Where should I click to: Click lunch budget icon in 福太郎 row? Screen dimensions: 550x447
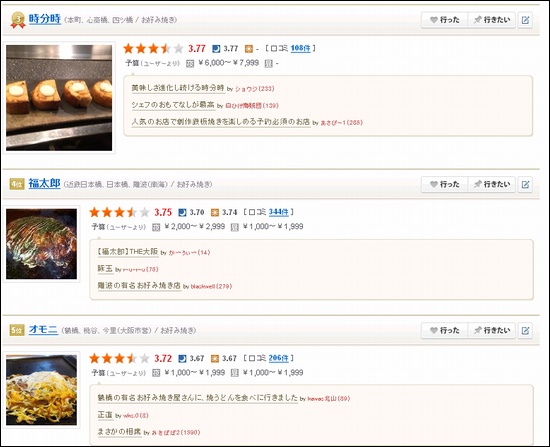coord(234,227)
